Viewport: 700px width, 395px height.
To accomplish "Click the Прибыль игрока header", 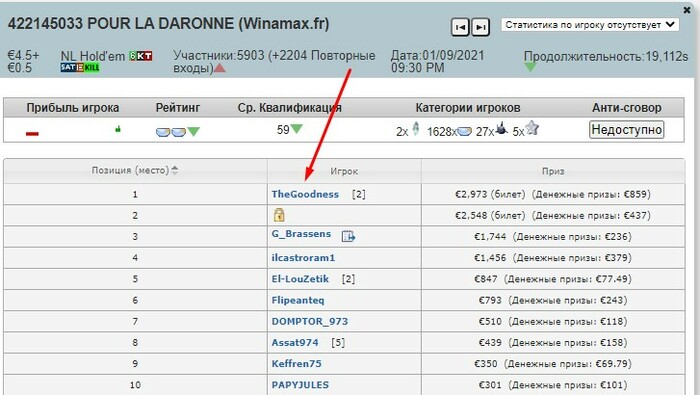I will [73, 108].
